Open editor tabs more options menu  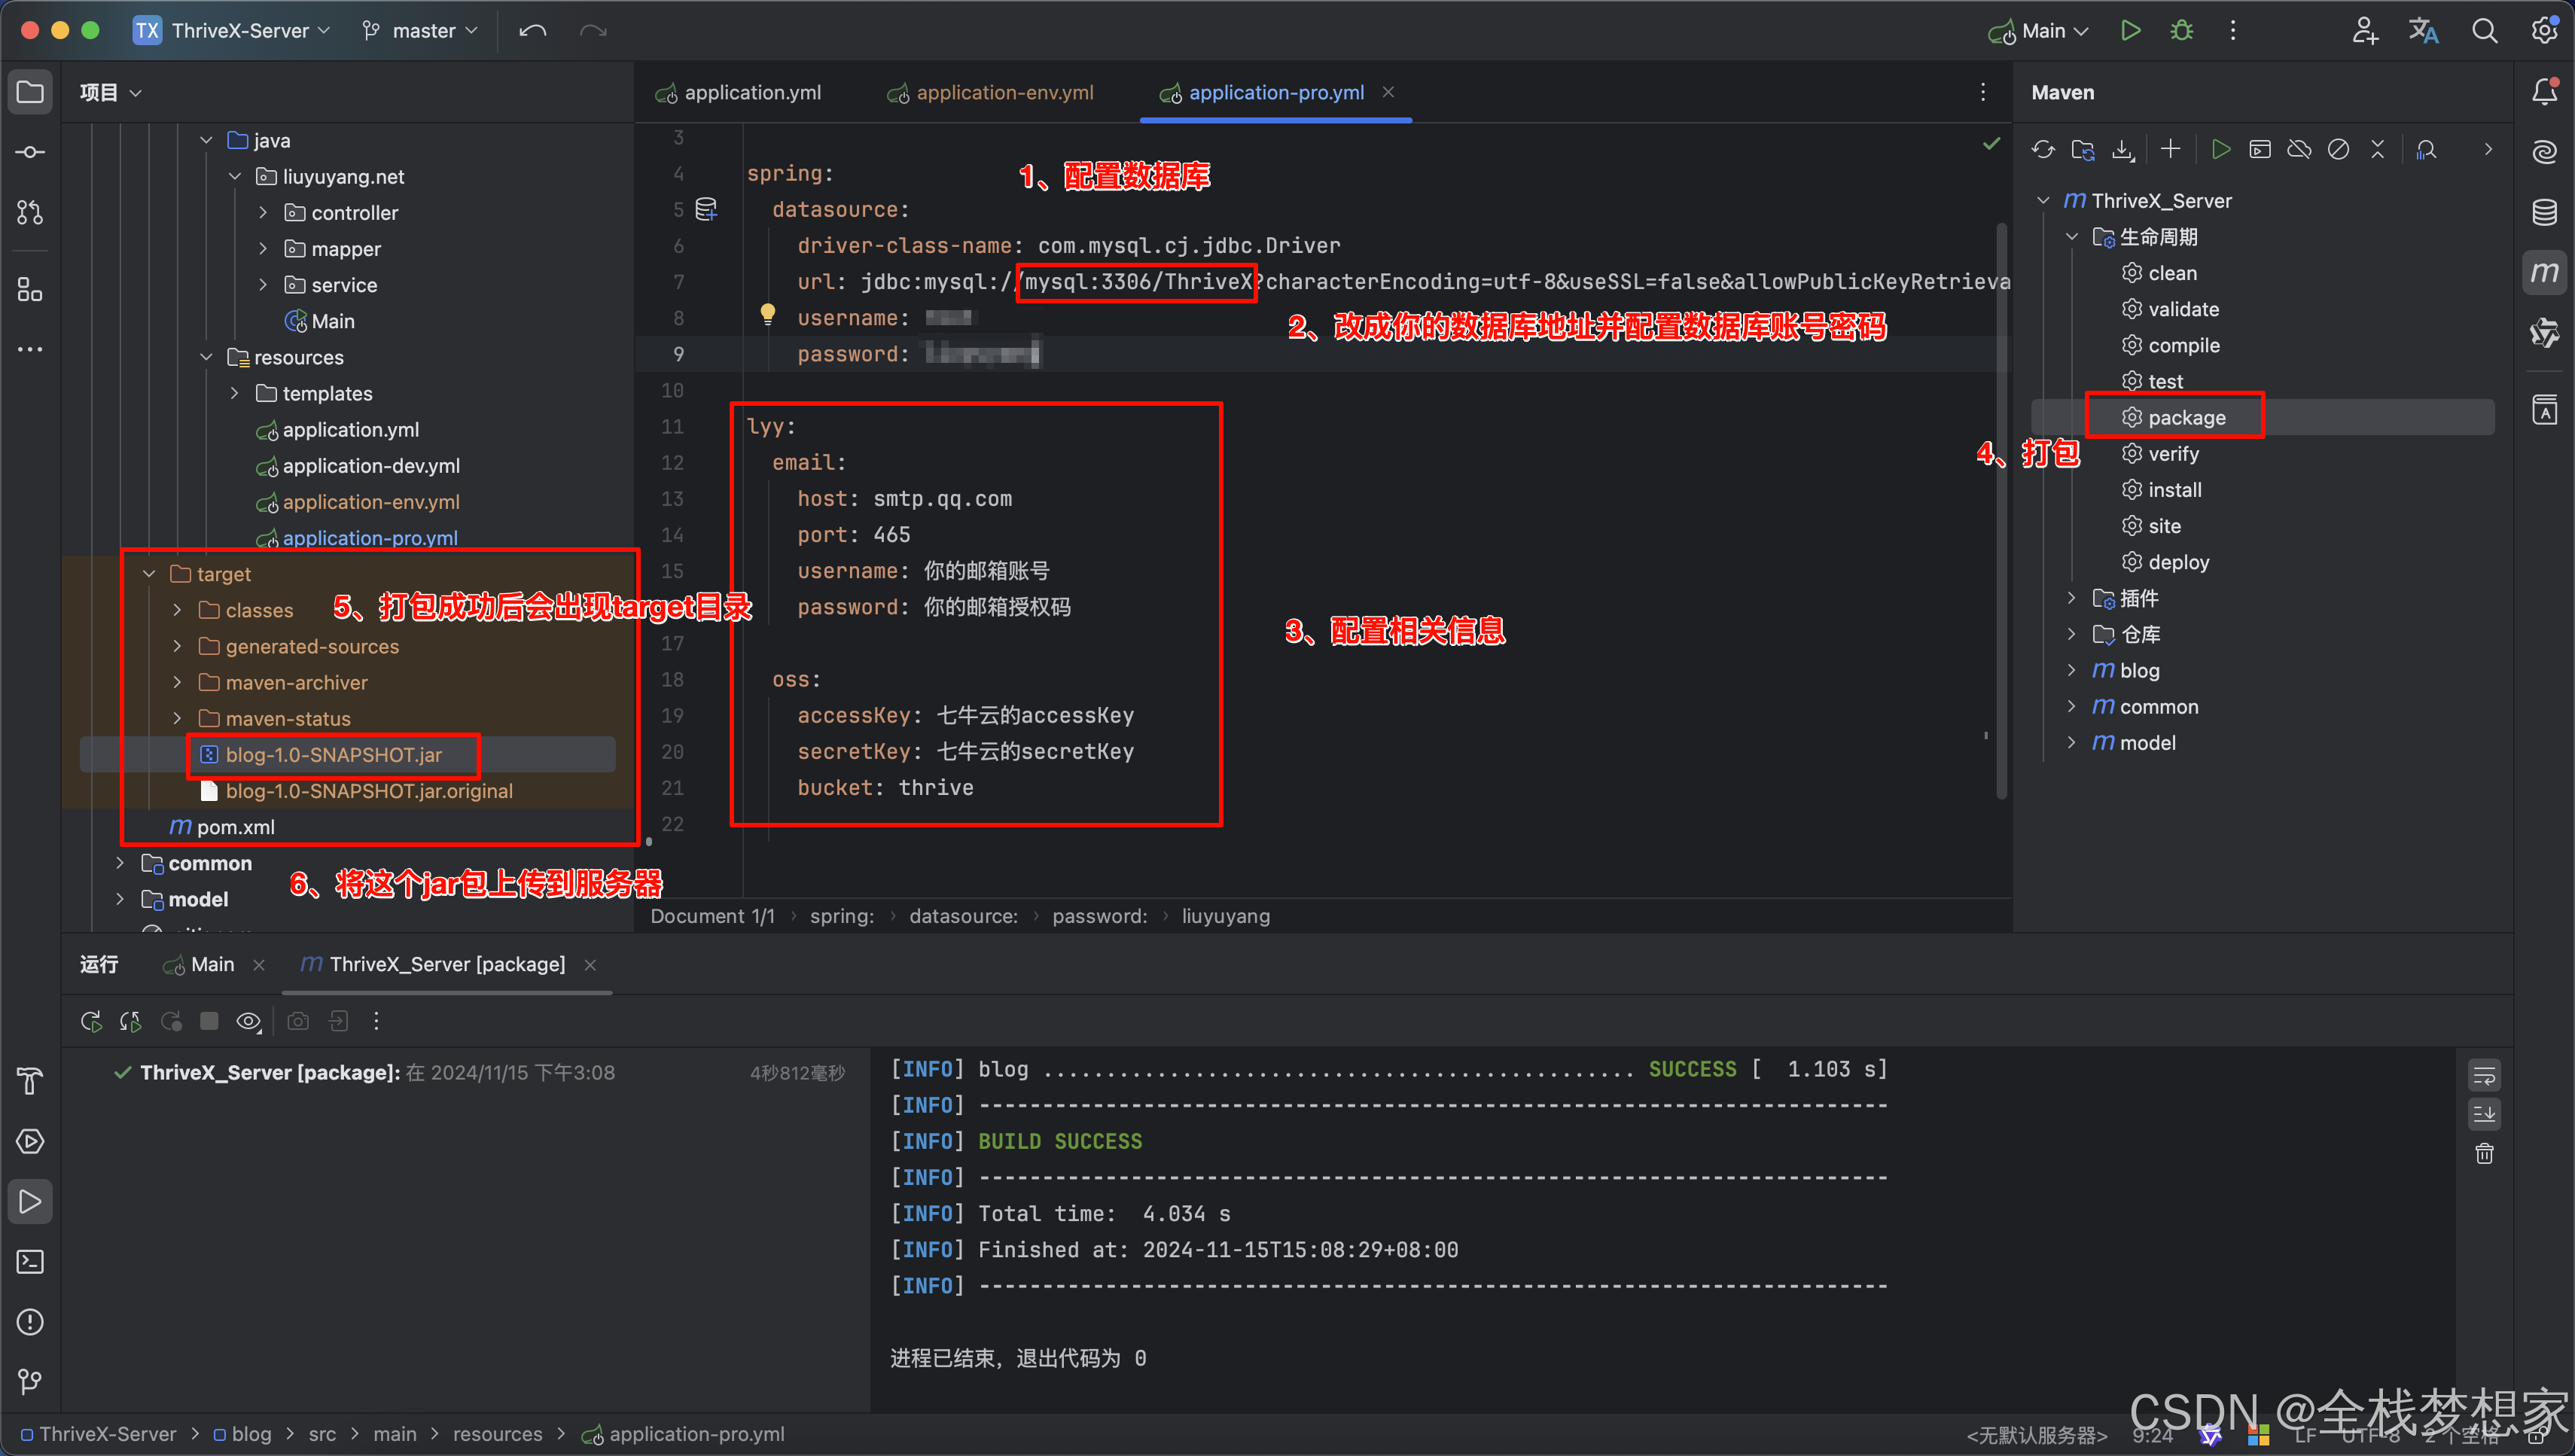(x=1983, y=92)
